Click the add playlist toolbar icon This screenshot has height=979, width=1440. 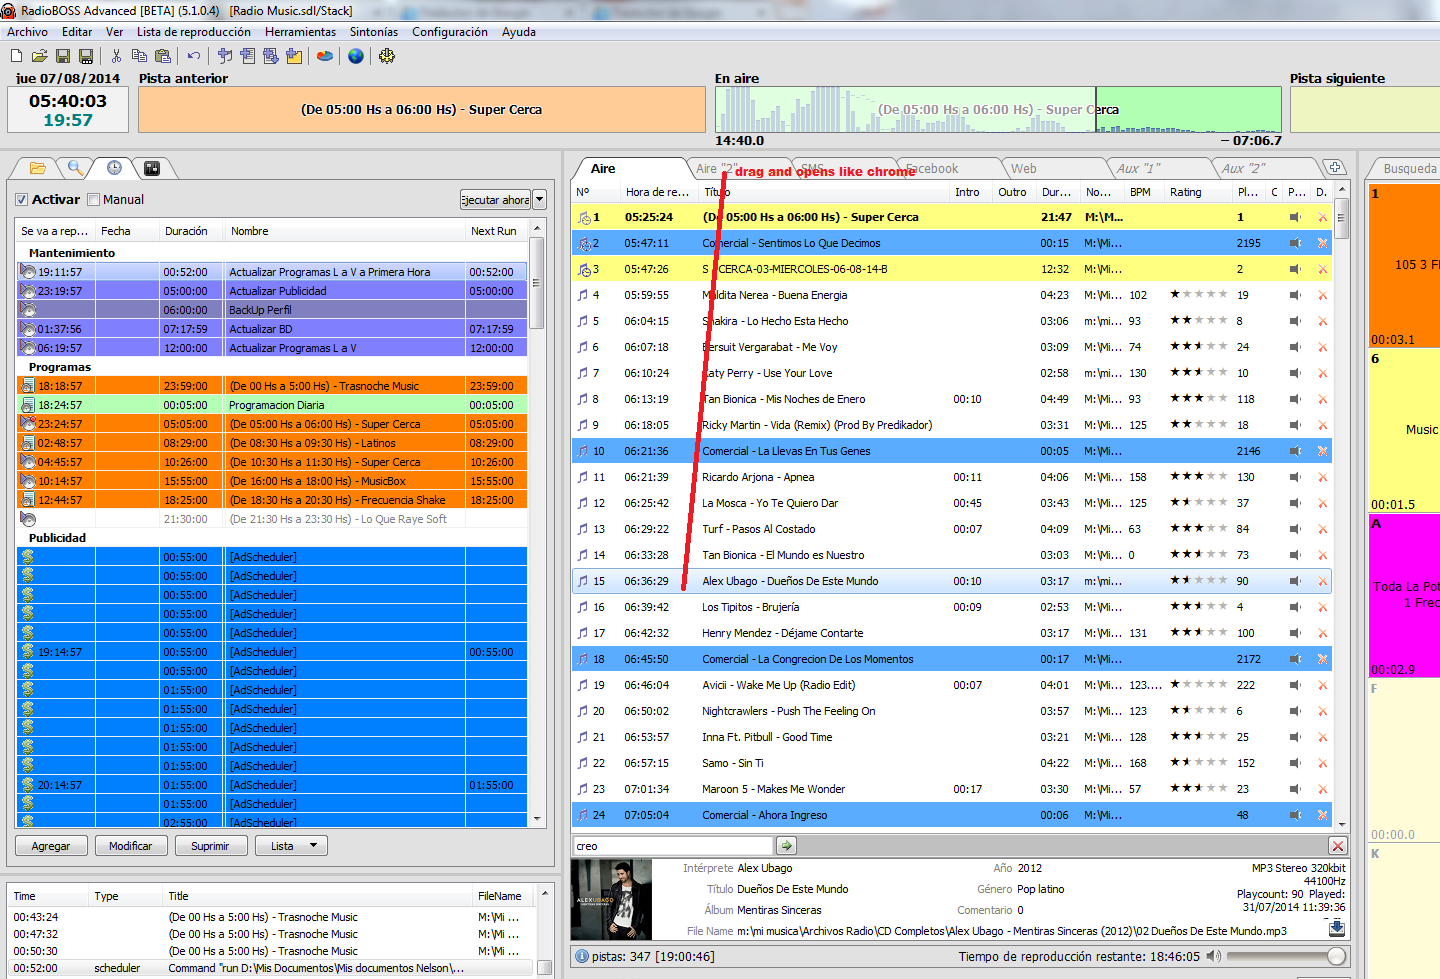(247, 56)
